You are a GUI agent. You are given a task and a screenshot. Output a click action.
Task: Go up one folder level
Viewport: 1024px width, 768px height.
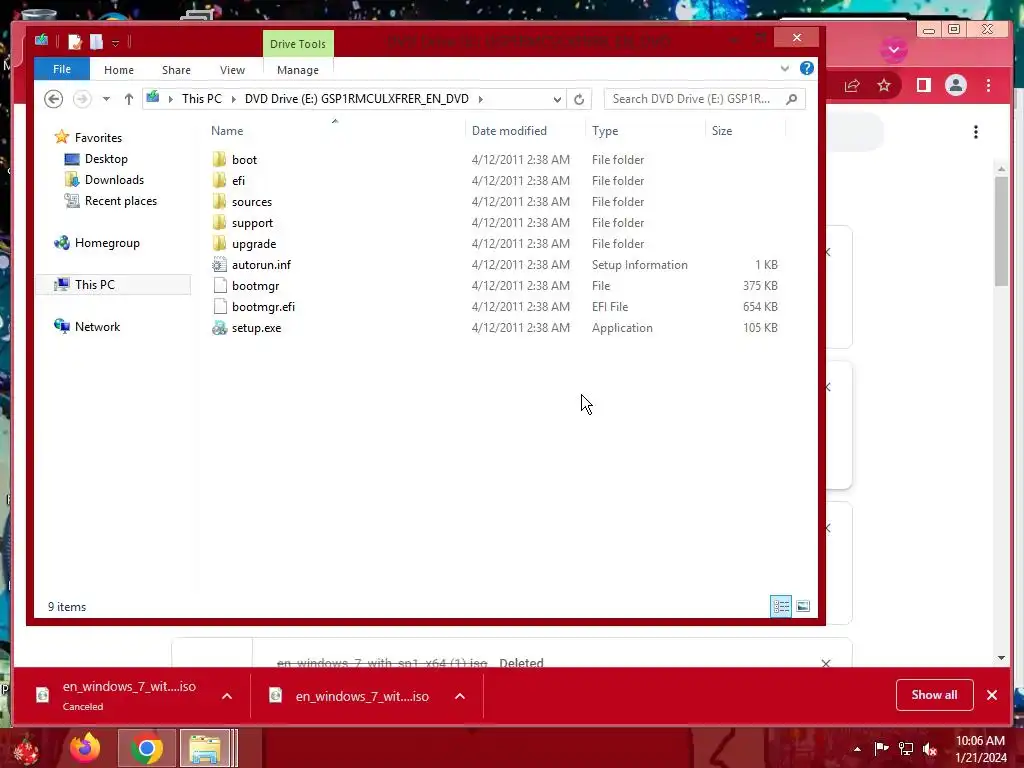(129, 99)
